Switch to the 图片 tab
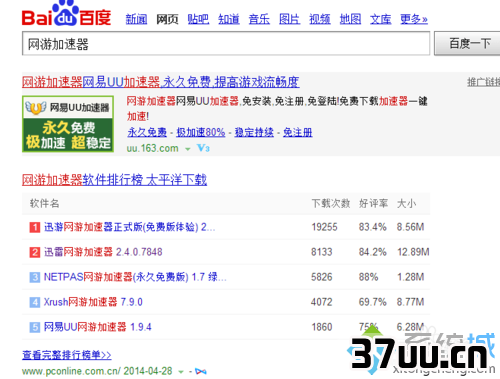The width and height of the screenshot is (500, 379). coord(289,19)
